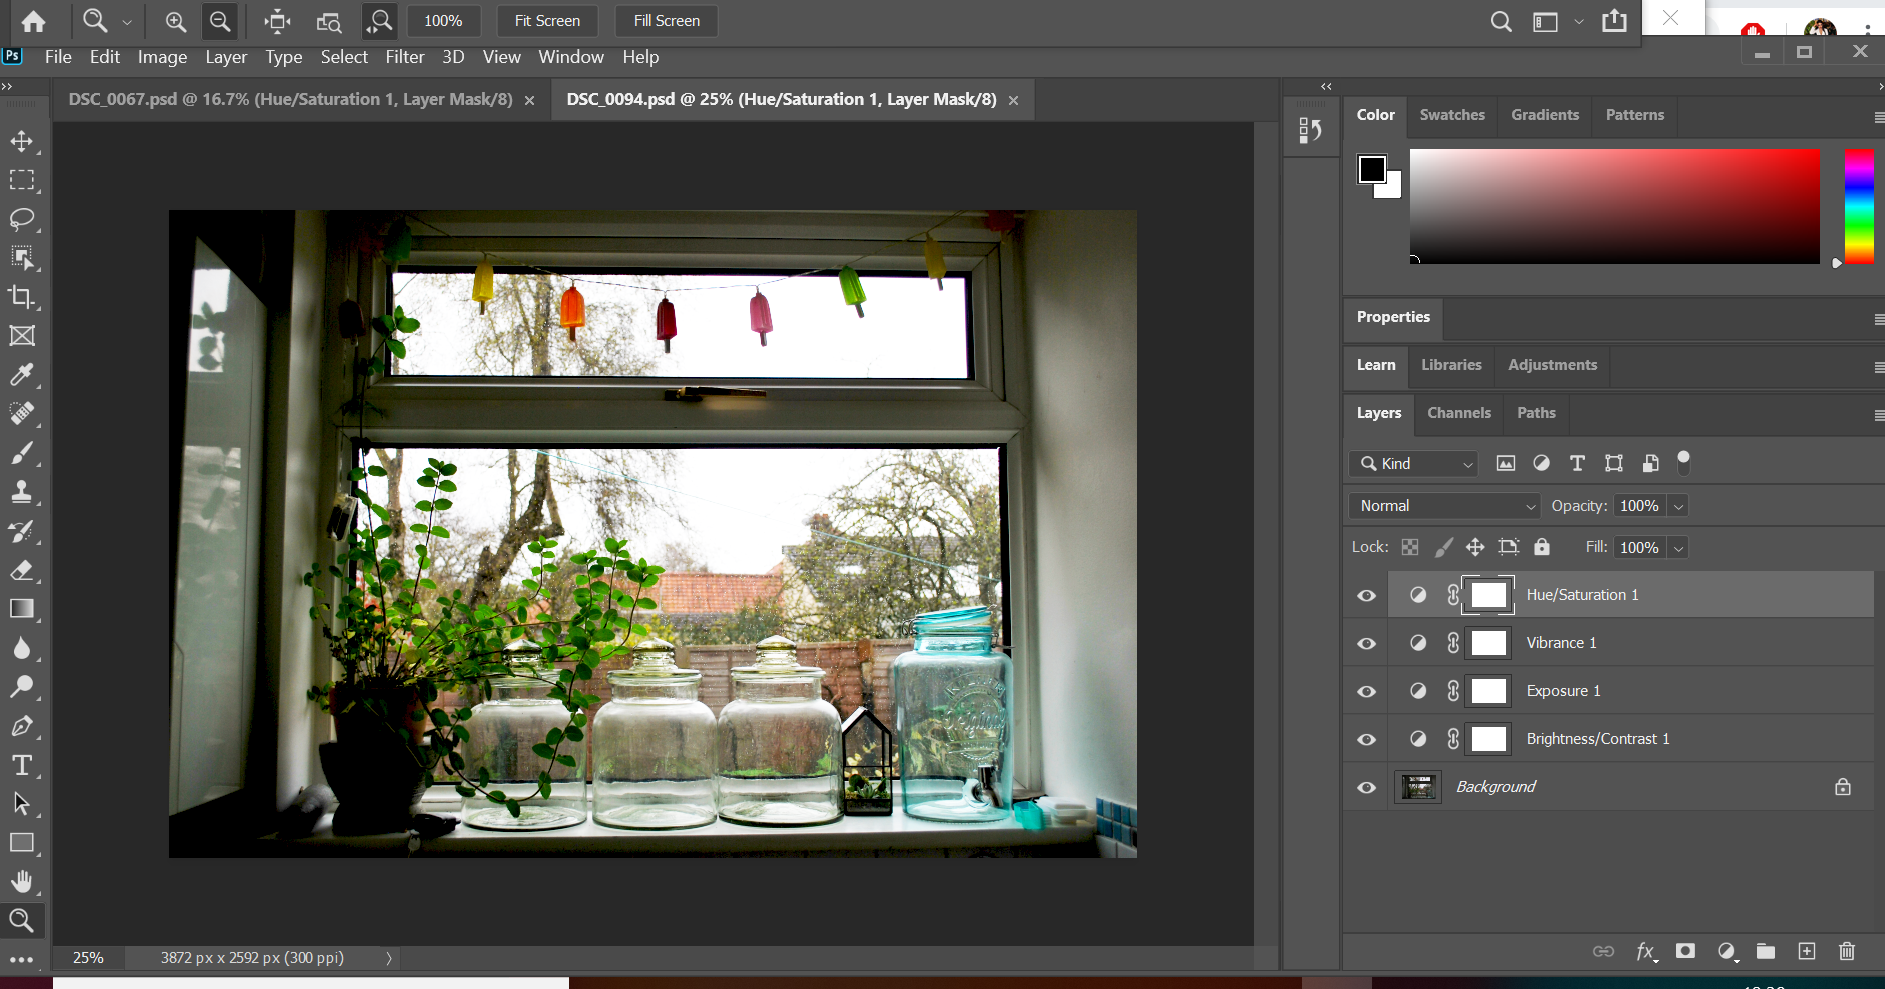Select the Hand tool
The width and height of the screenshot is (1885, 989).
coord(21,881)
